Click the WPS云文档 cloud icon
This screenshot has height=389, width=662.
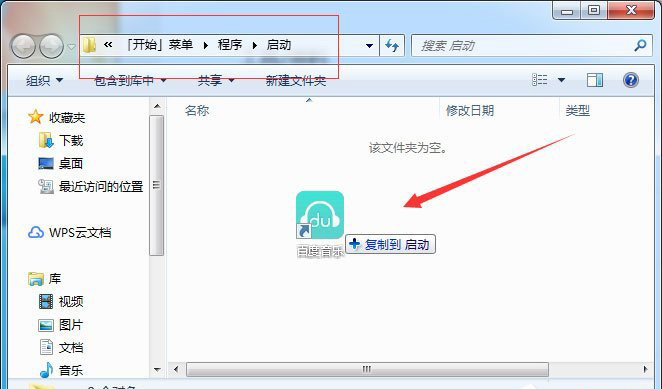click(36, 232)
